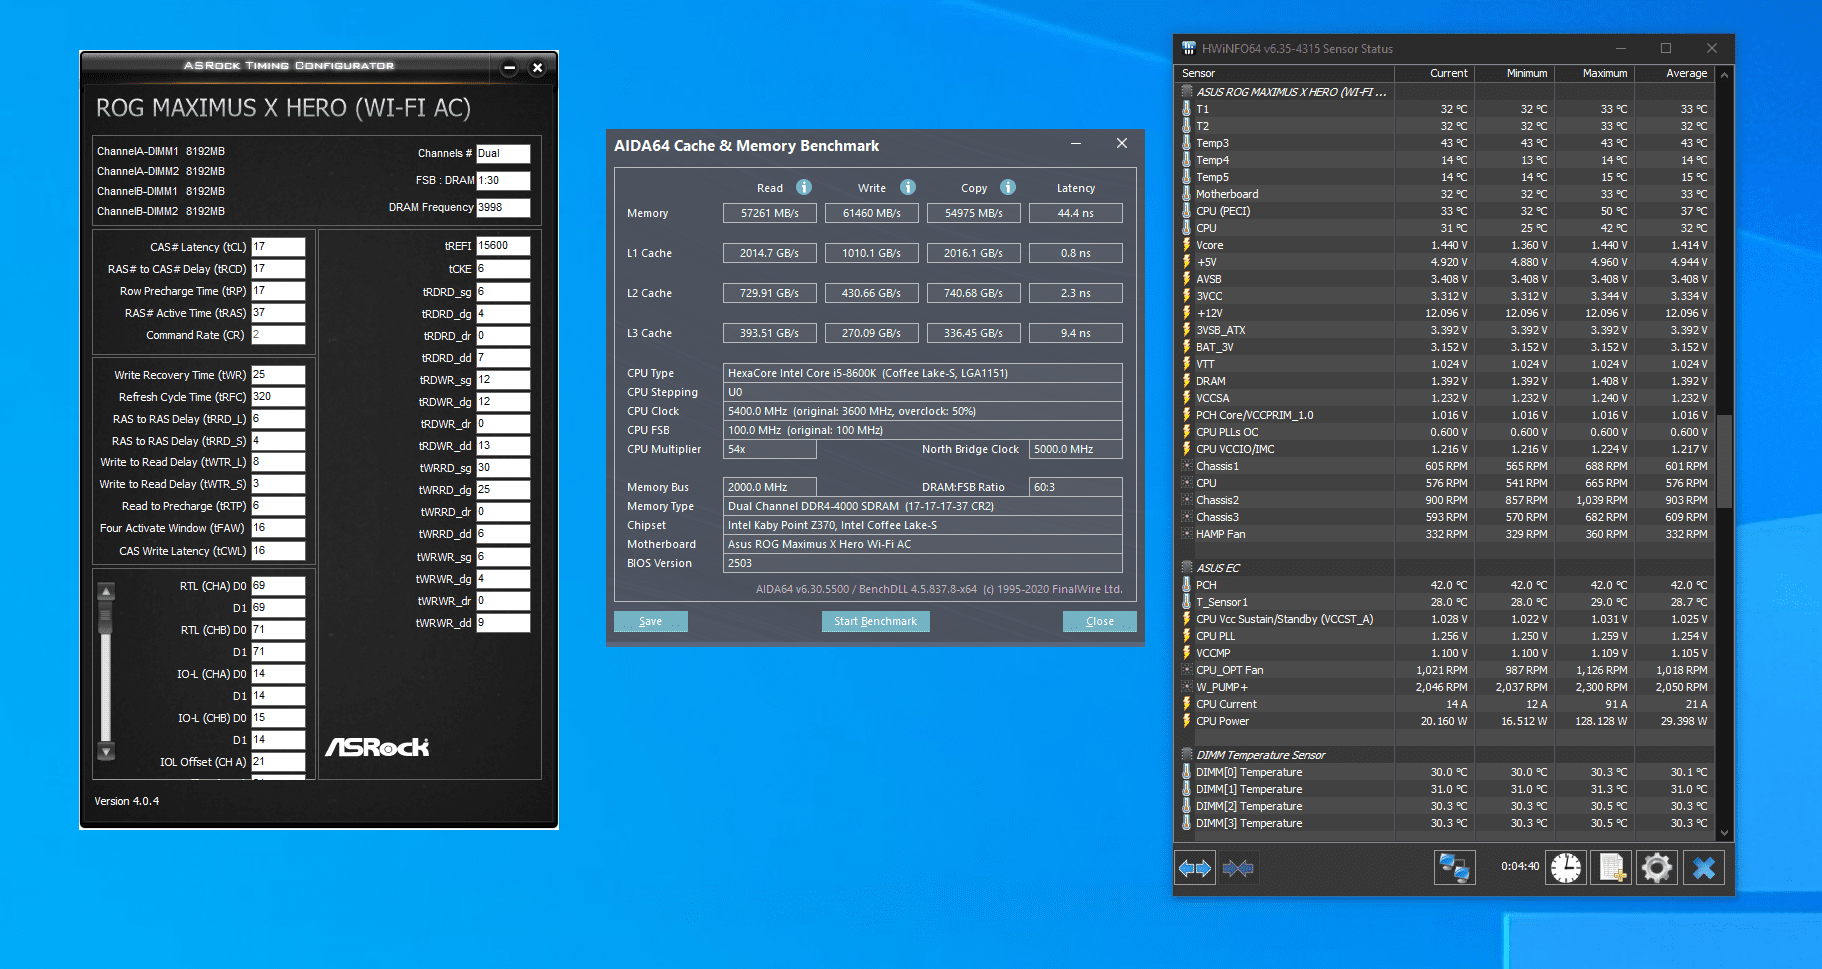Image resolution: width=1822 pixels, height=969 pixels.
Task: Click the Copy info icon in AIDA64
Action: click(x=1008, y=187)
